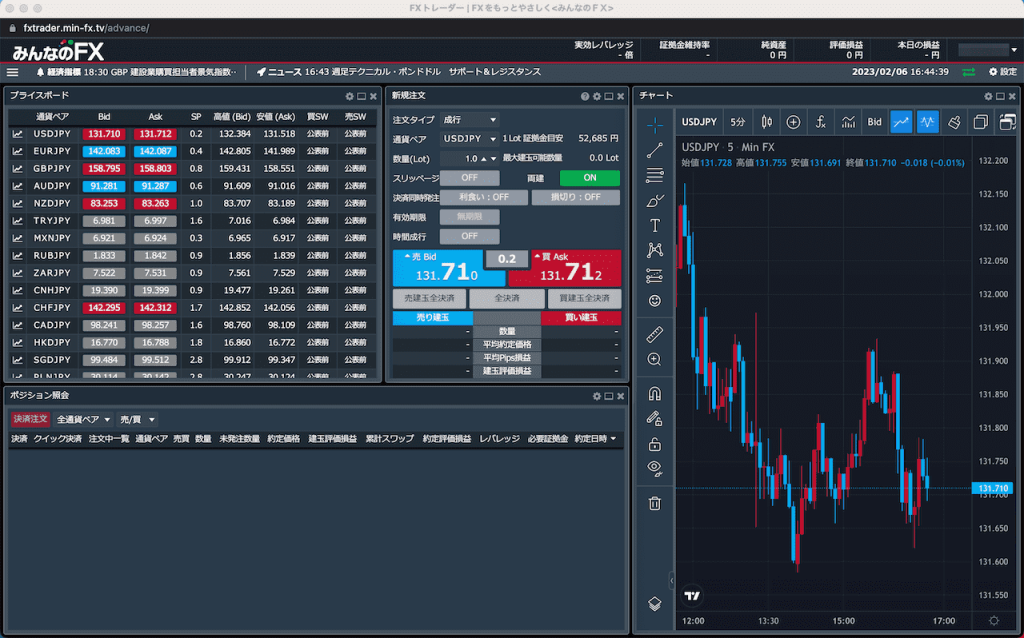
Task: Collapse the chart drawing toolbar side arrow
Action: (x=671, y=580)
